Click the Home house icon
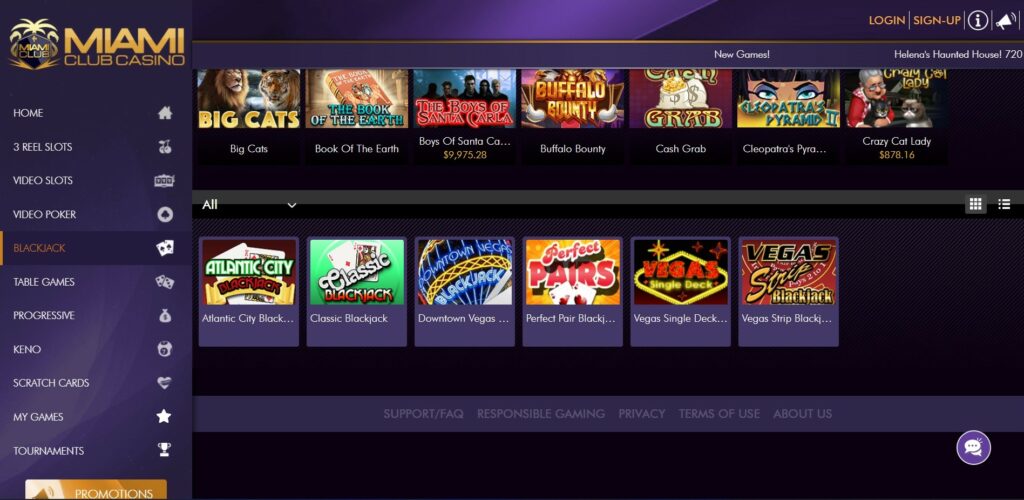Image resolution: width=1024 pixels, height=500 pixels. click(165, 113)
